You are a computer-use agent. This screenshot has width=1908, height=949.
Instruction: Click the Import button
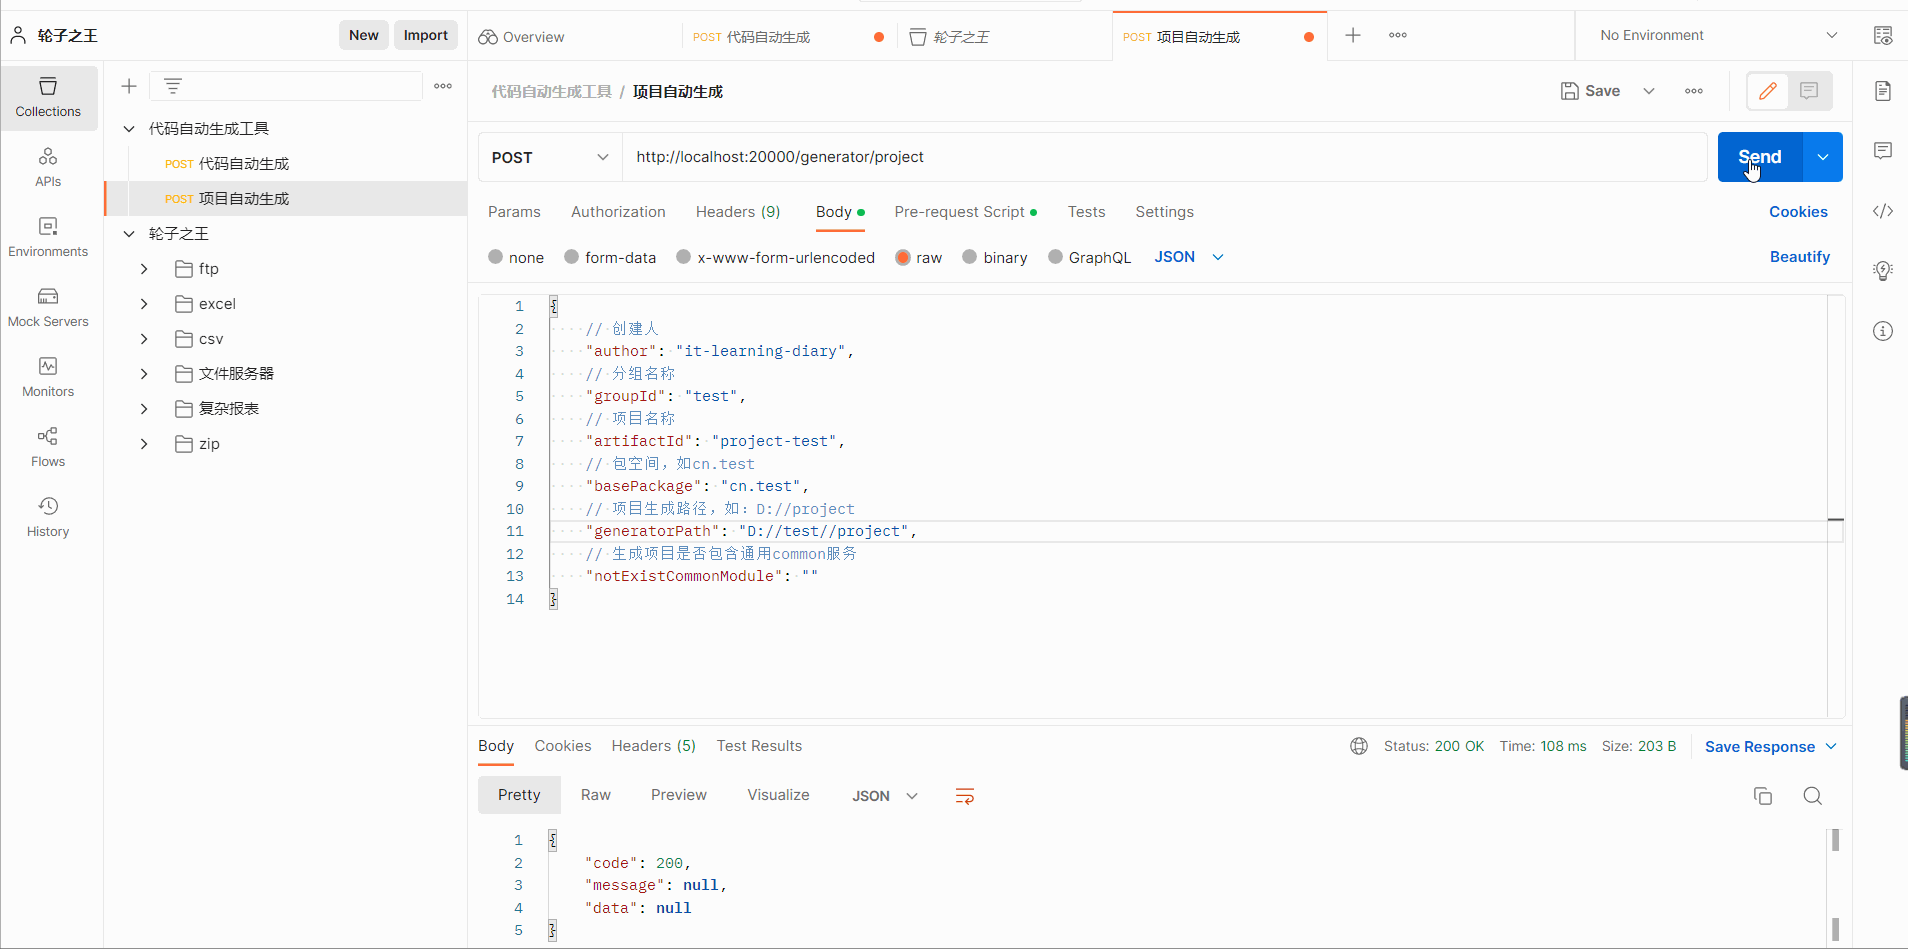tap(426, 35)
